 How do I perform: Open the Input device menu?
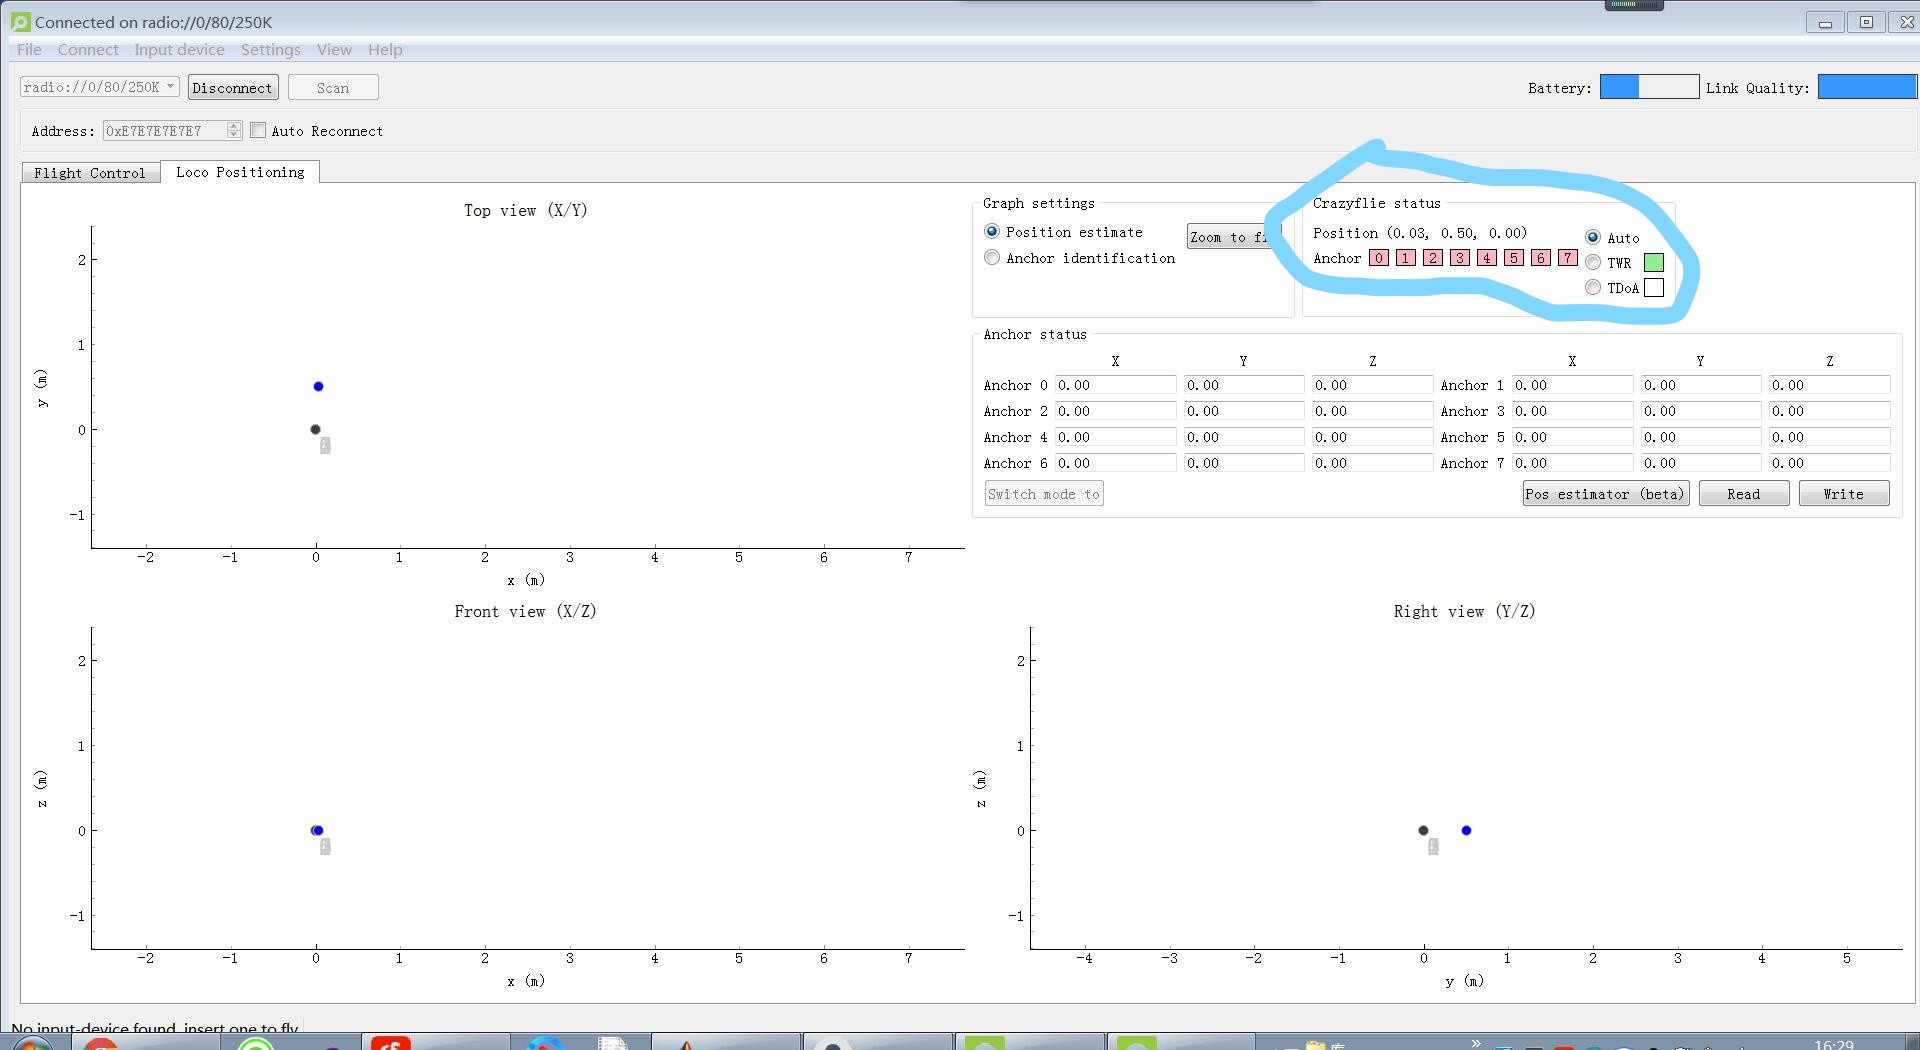179,50
